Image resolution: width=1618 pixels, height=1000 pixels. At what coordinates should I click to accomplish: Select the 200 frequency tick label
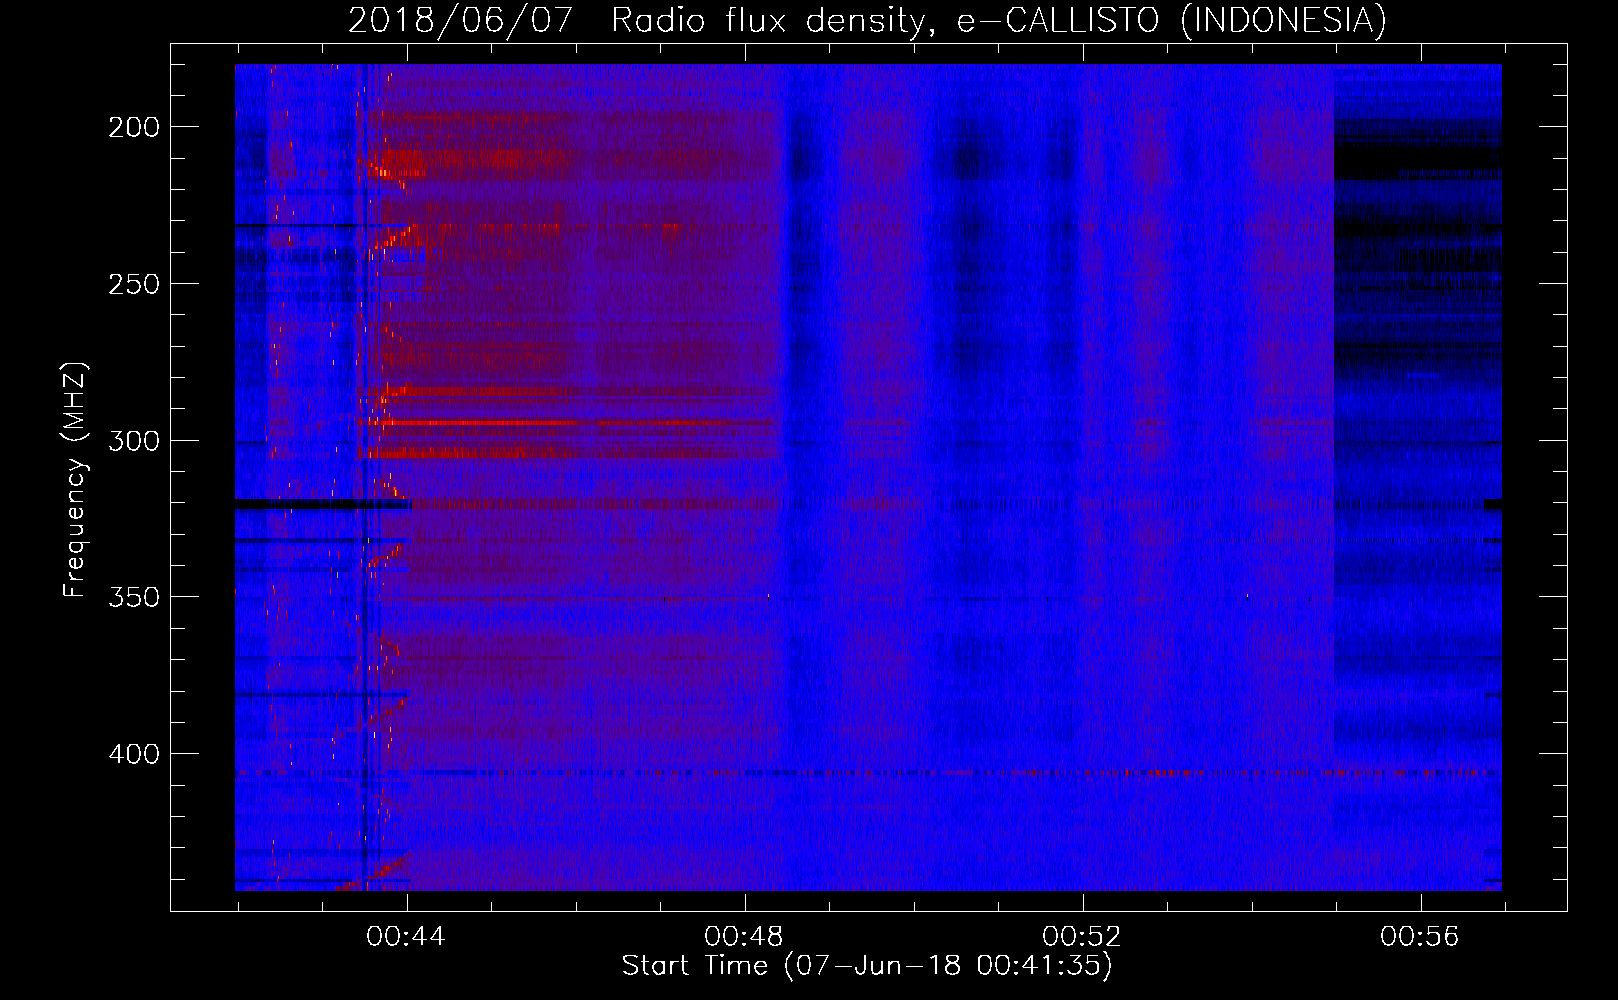(x=134, y=127)
